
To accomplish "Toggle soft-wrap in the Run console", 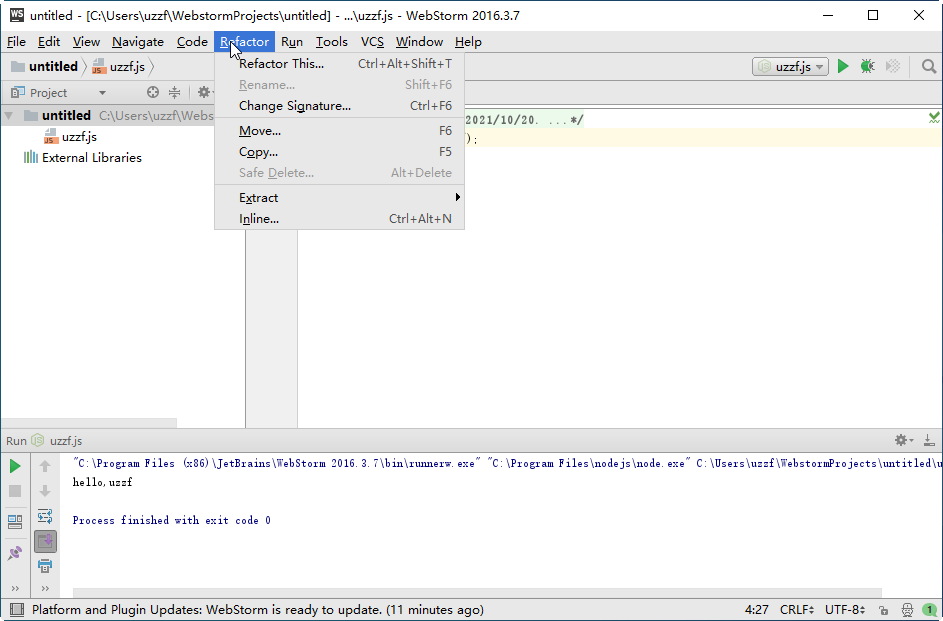I will pos(45,516).
